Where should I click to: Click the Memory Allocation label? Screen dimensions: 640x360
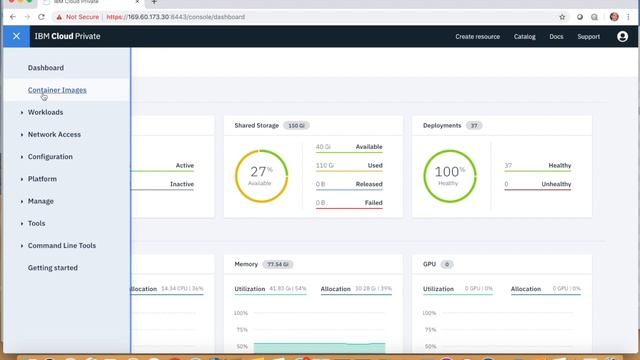pos(336,289)
